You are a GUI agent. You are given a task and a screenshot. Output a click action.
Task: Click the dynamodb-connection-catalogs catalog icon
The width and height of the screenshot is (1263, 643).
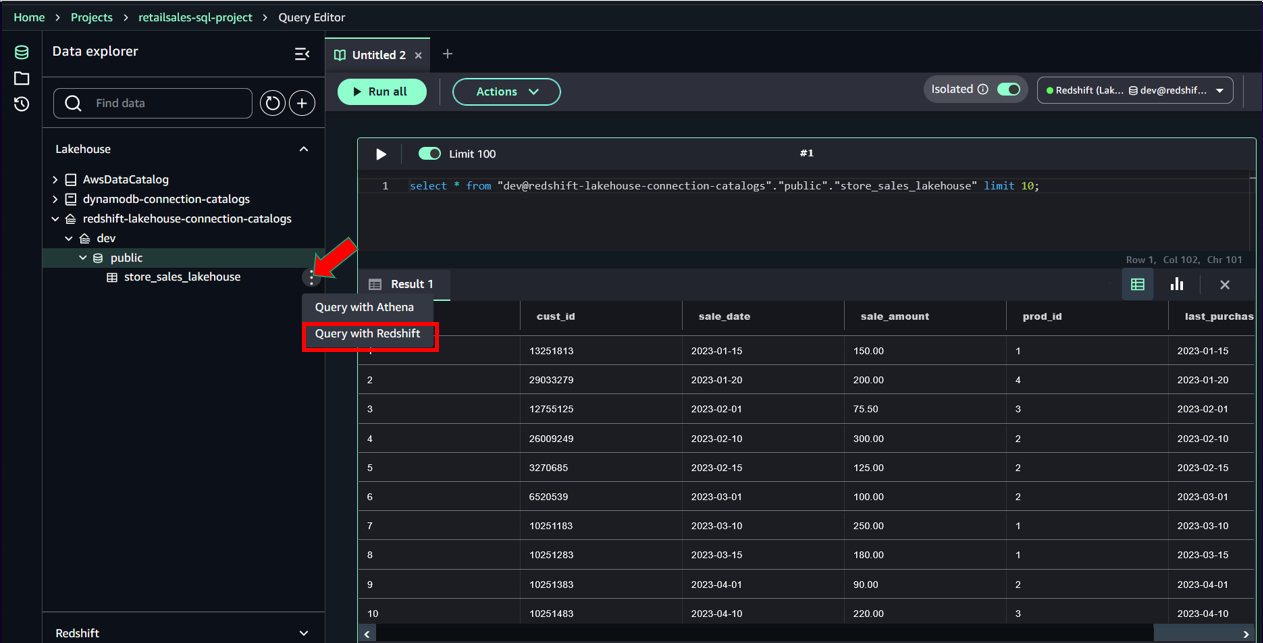pos(71,199)
